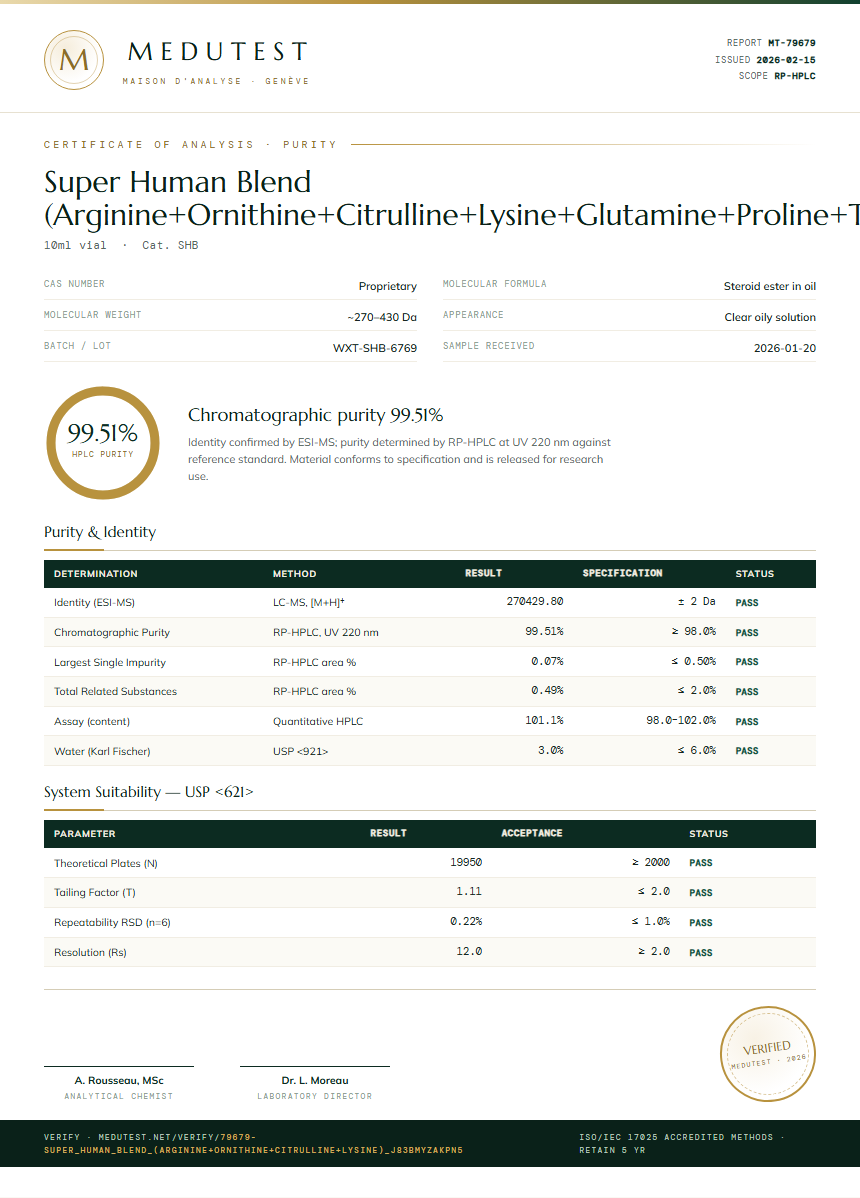Select water result 3.0%
This screenshot has height=1198, width=860.
pyautogui.click(x=550, y=750)
